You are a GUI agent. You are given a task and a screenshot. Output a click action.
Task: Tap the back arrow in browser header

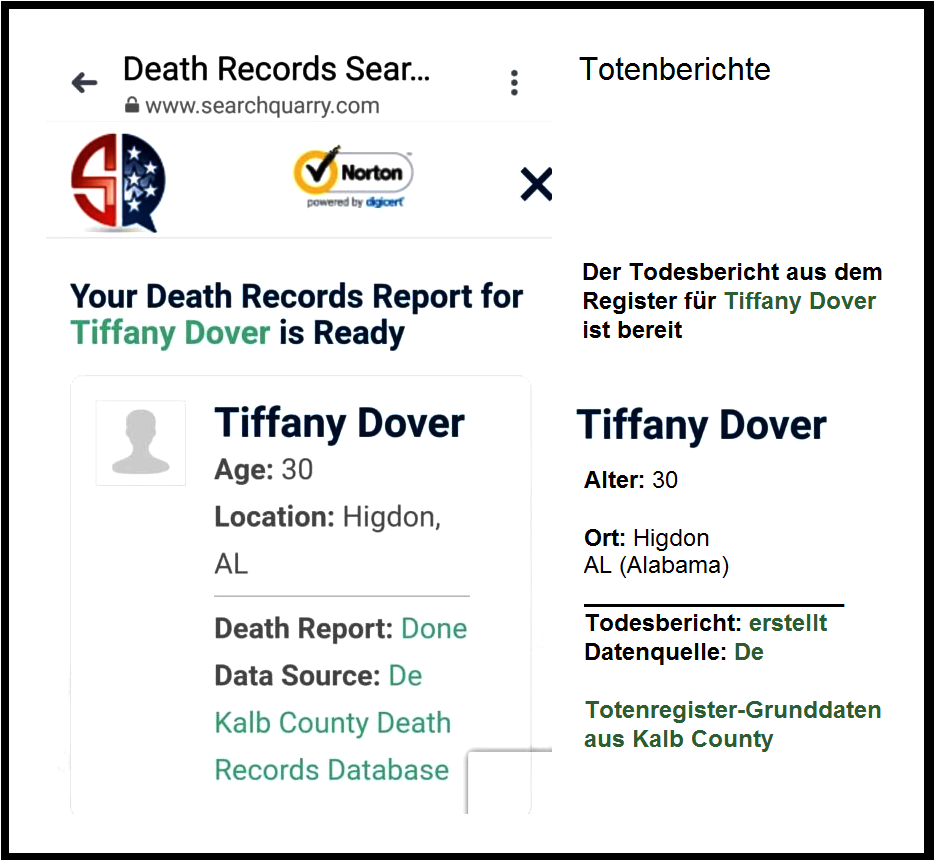pyautogui.click(x=85, y=83)
